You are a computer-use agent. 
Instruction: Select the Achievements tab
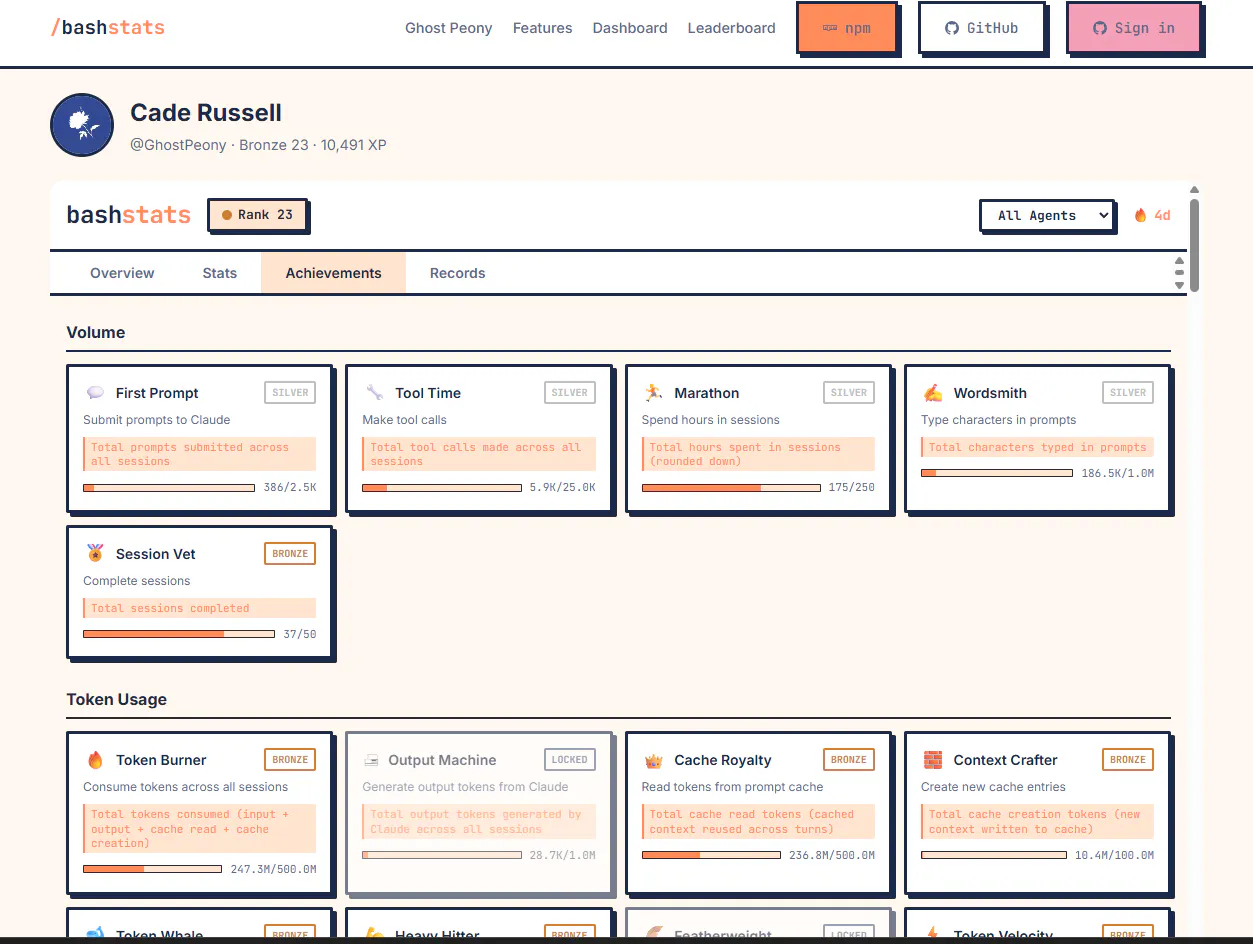click(333, 273)
